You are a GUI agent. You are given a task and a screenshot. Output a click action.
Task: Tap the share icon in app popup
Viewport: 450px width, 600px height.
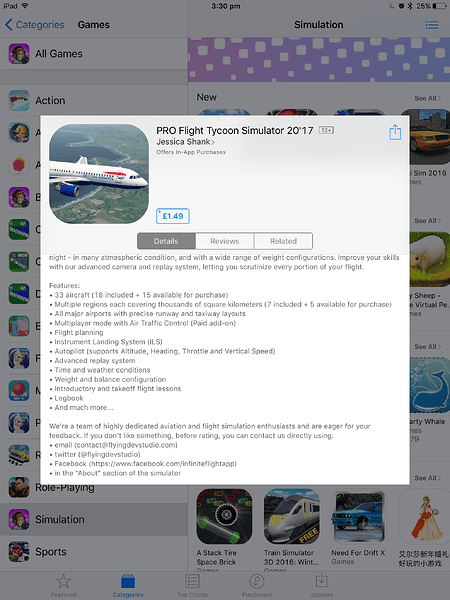395,132
